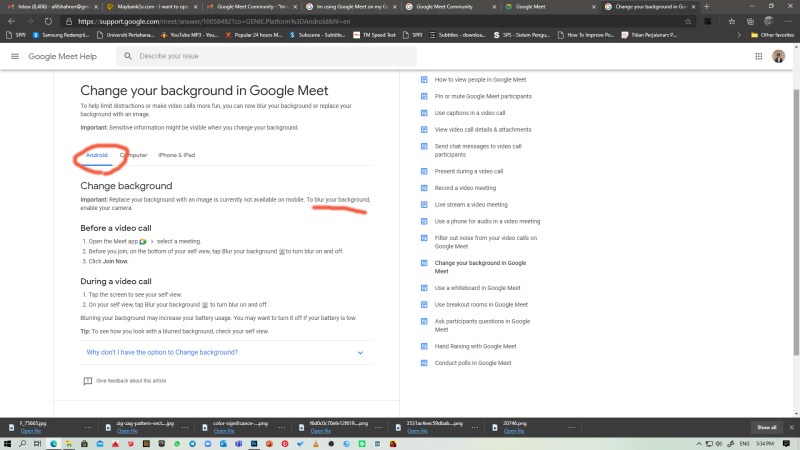
Task: Bookmark this page with the star icon
Action: pyautogui.click(x=688, y=21)
